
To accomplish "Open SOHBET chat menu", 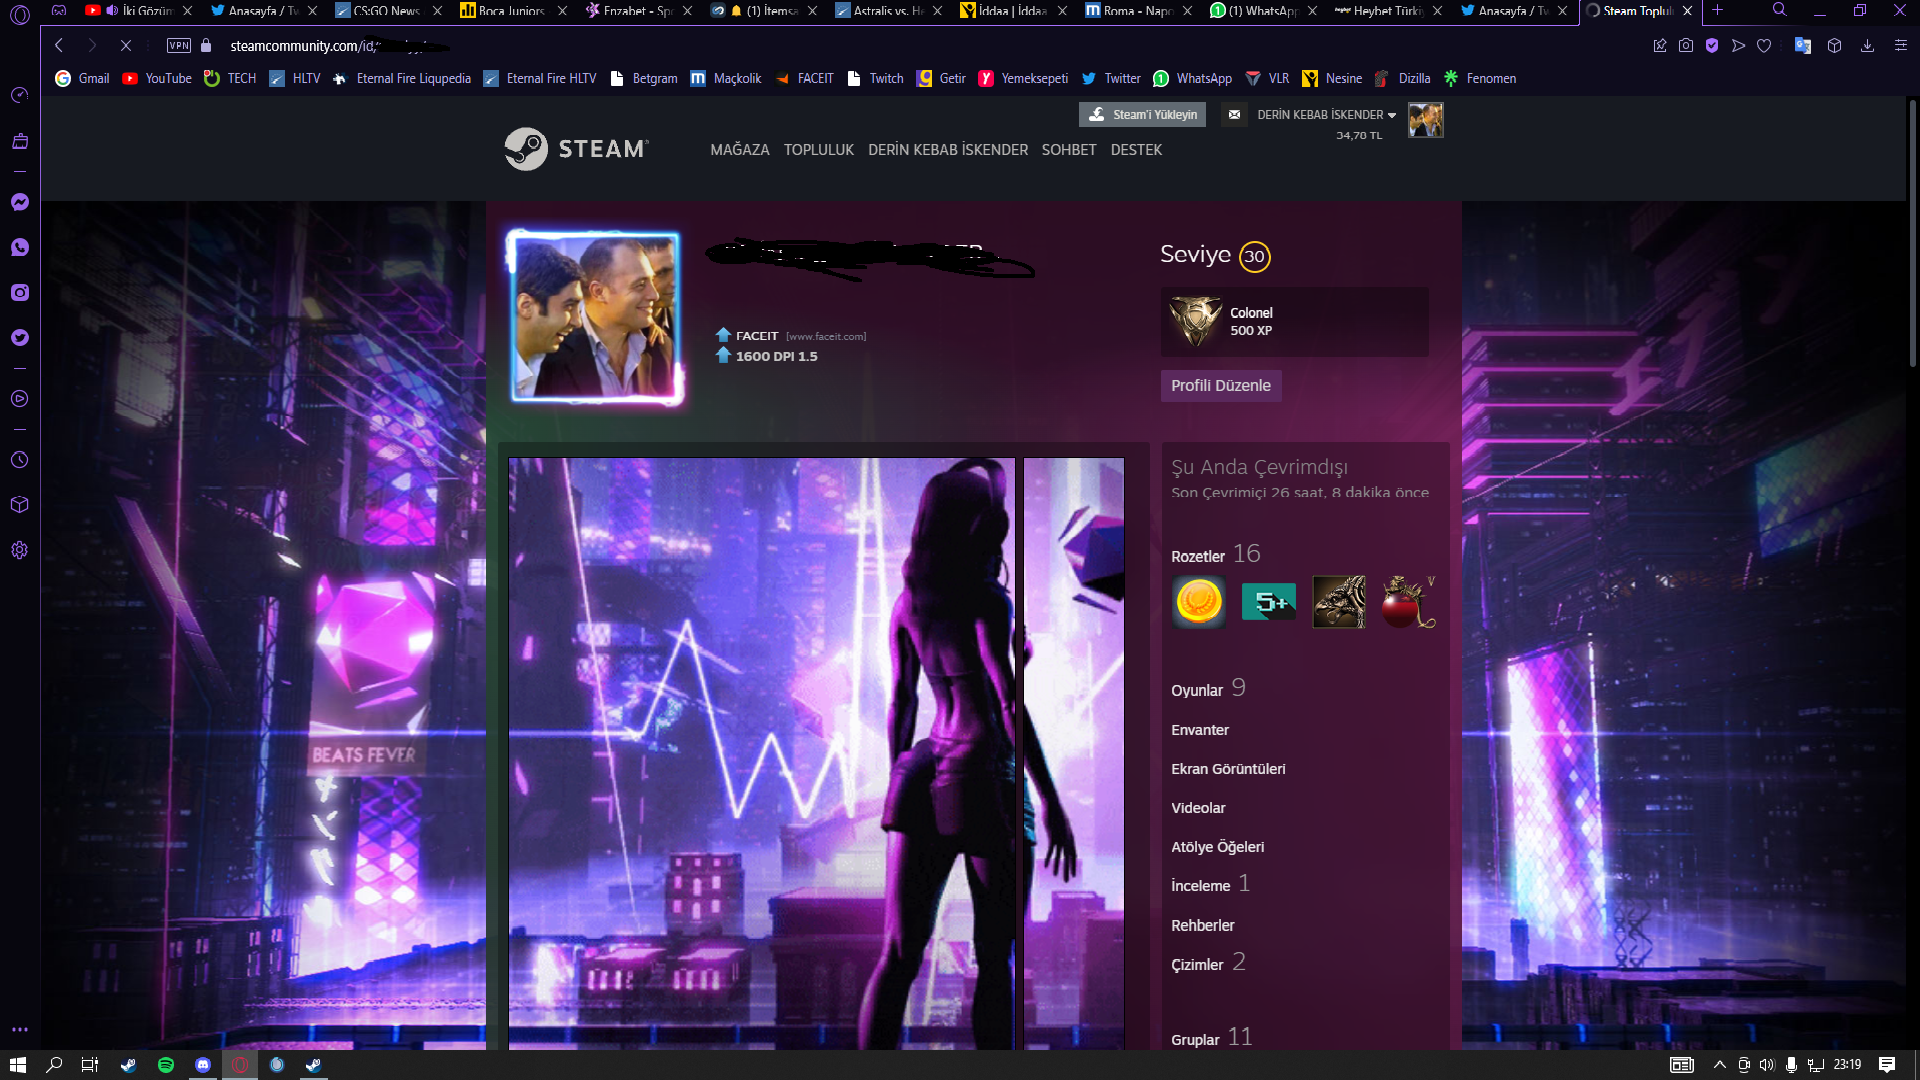I will (1069, 150).
